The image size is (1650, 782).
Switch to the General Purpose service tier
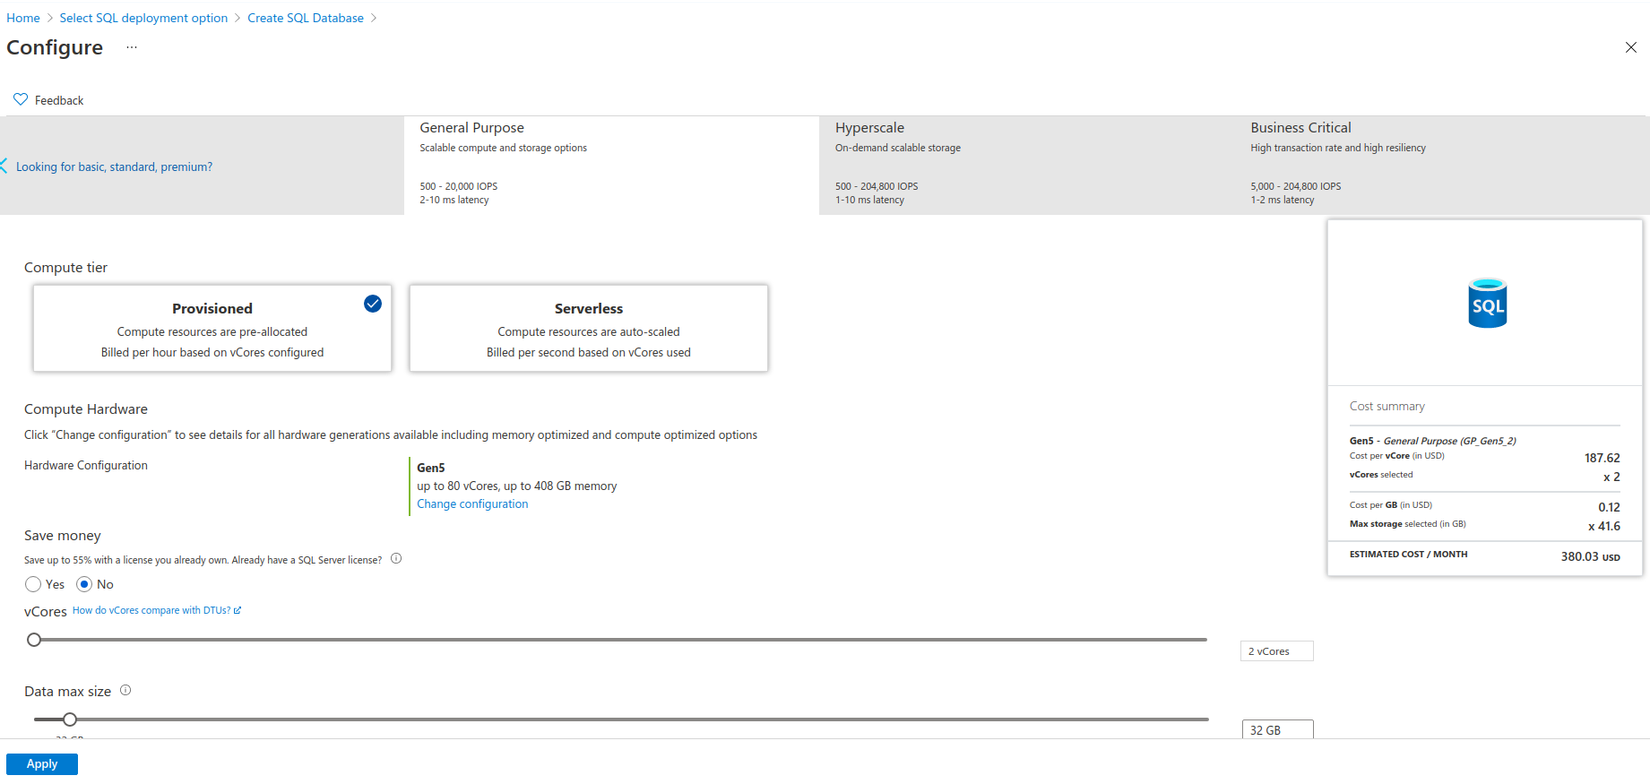611,165
